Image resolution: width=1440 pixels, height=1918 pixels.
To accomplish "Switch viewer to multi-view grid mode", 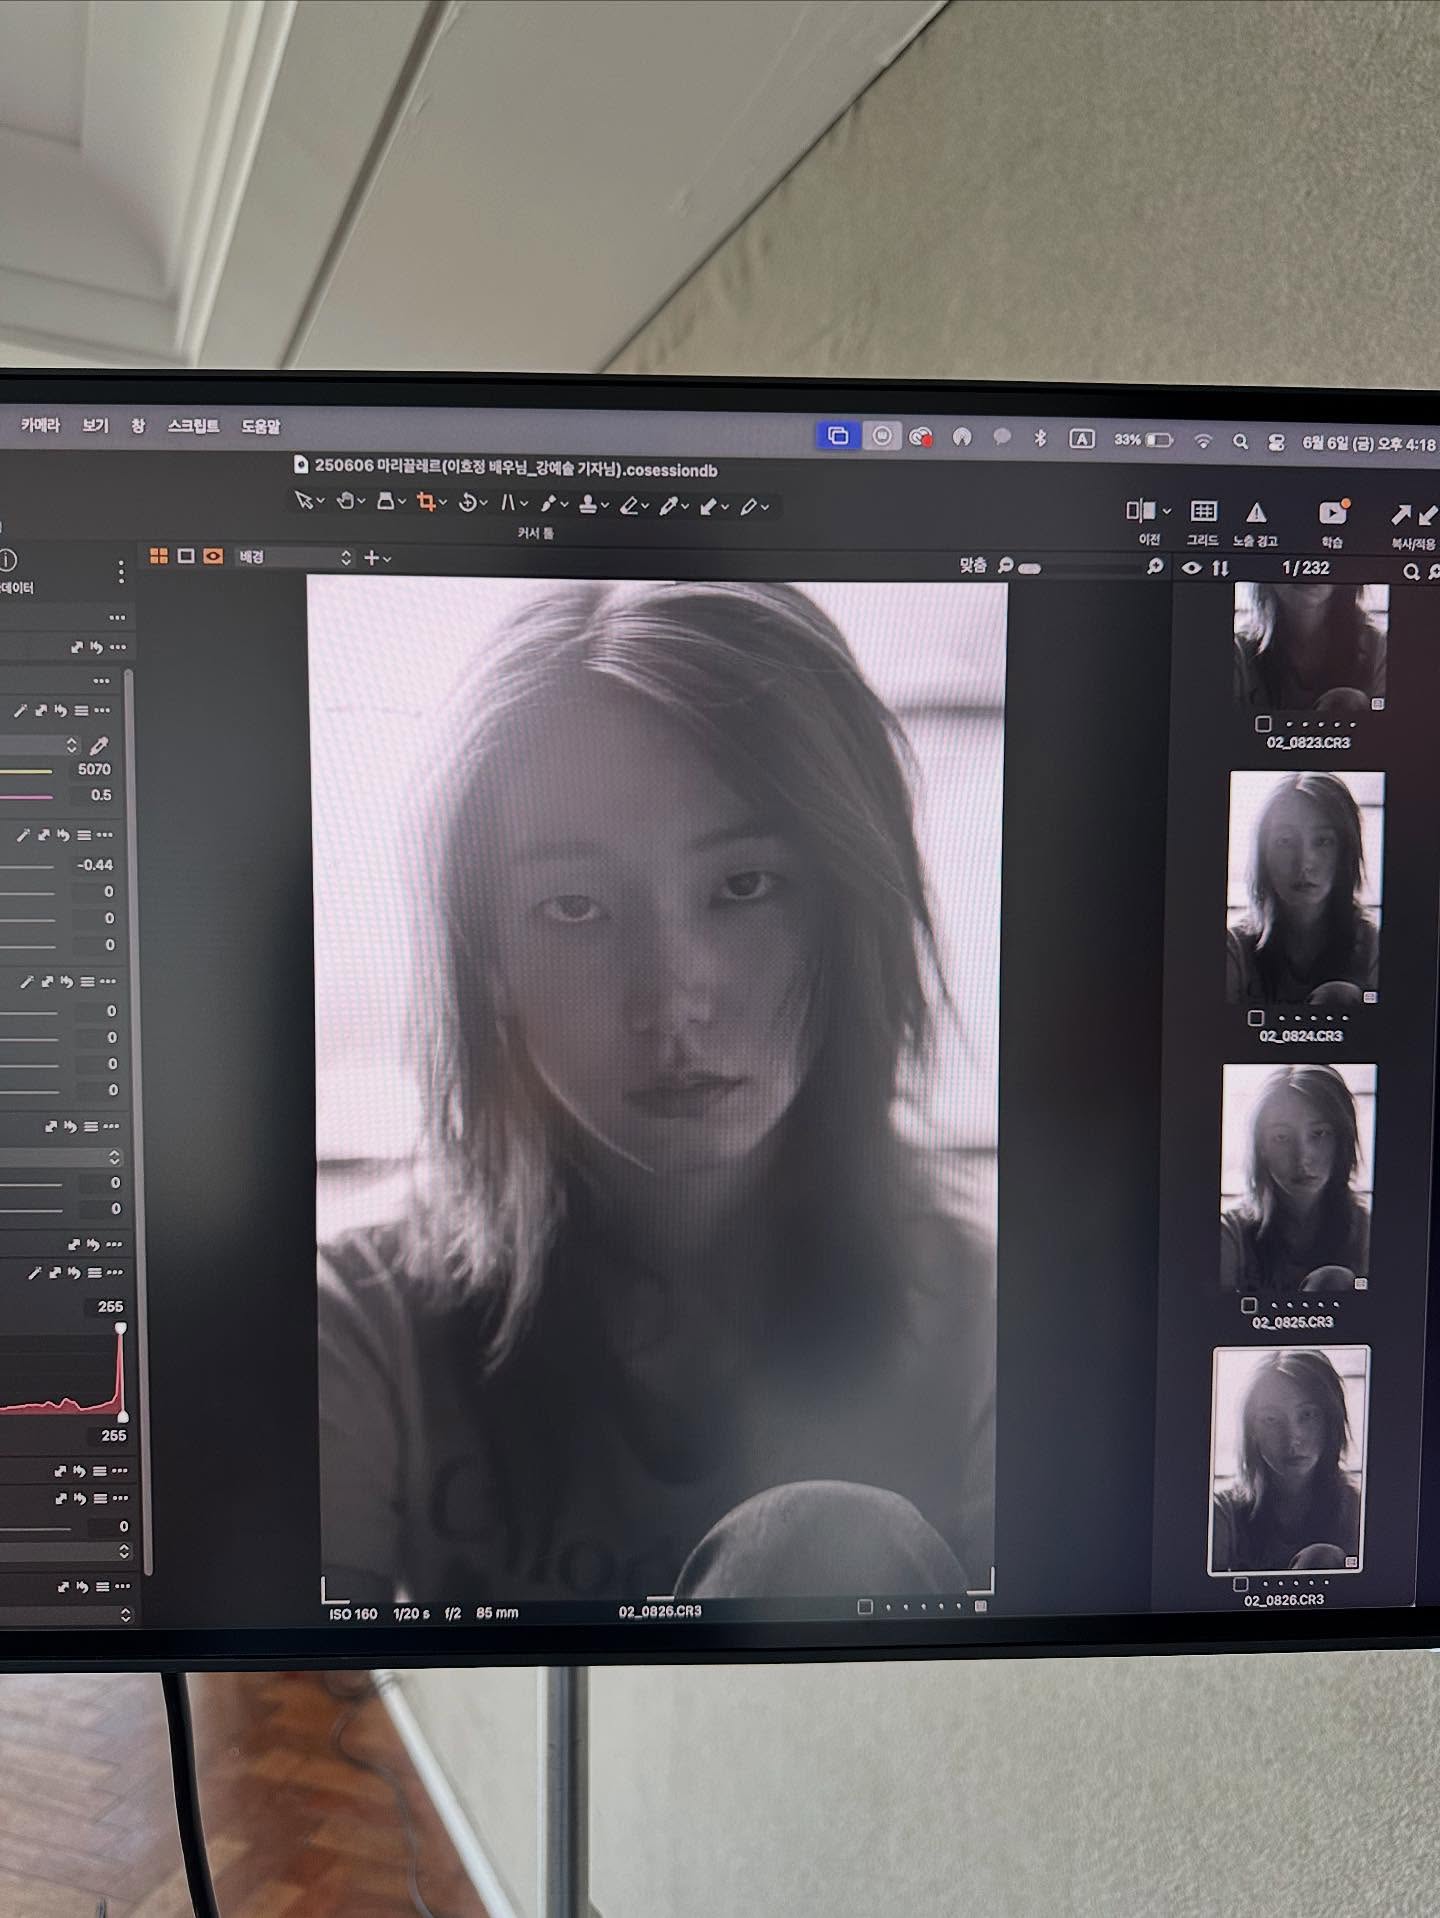I will coord(159,556).
